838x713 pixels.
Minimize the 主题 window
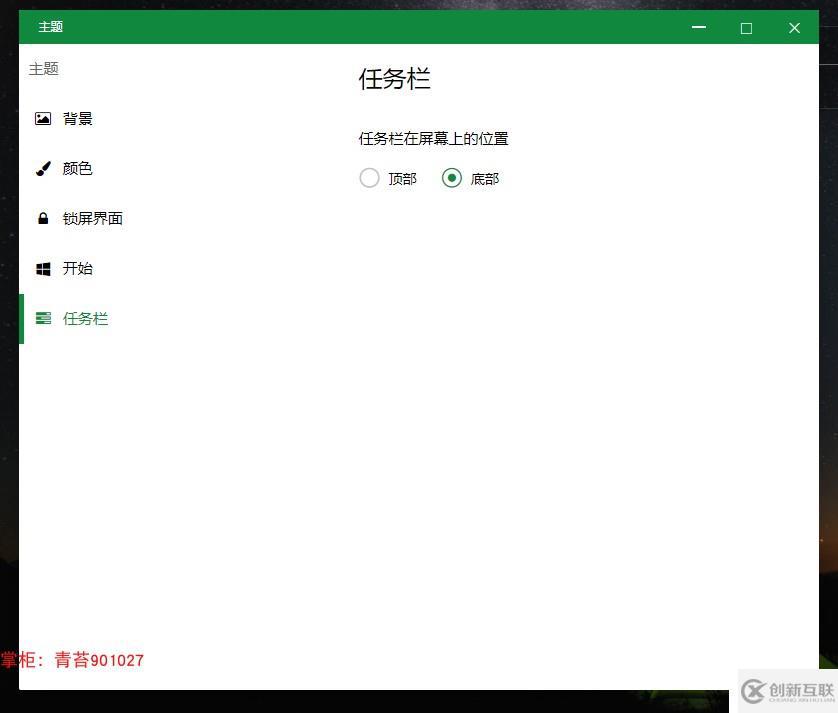[699, 27]
